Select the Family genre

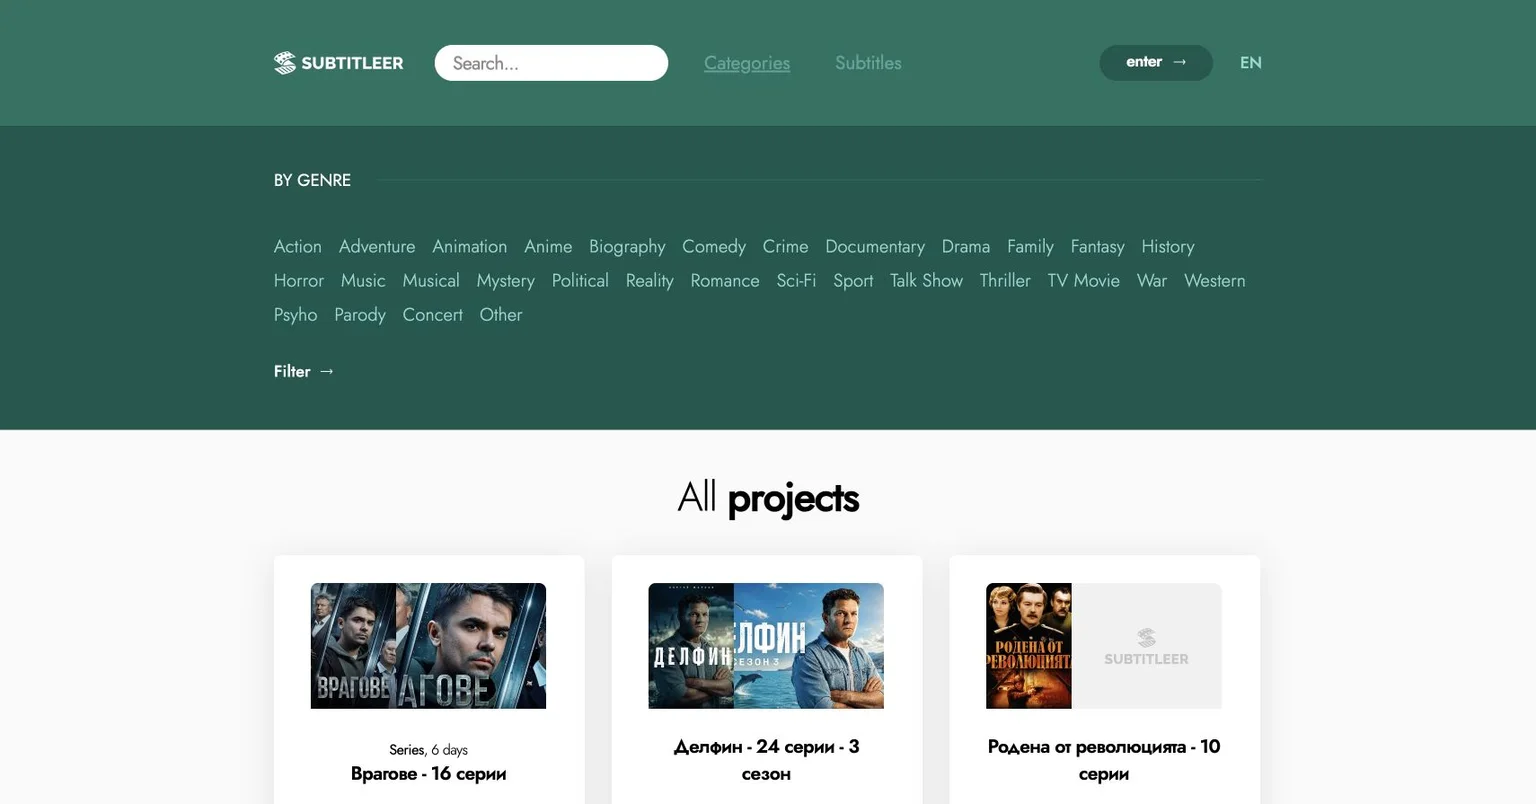[1030, 246]
